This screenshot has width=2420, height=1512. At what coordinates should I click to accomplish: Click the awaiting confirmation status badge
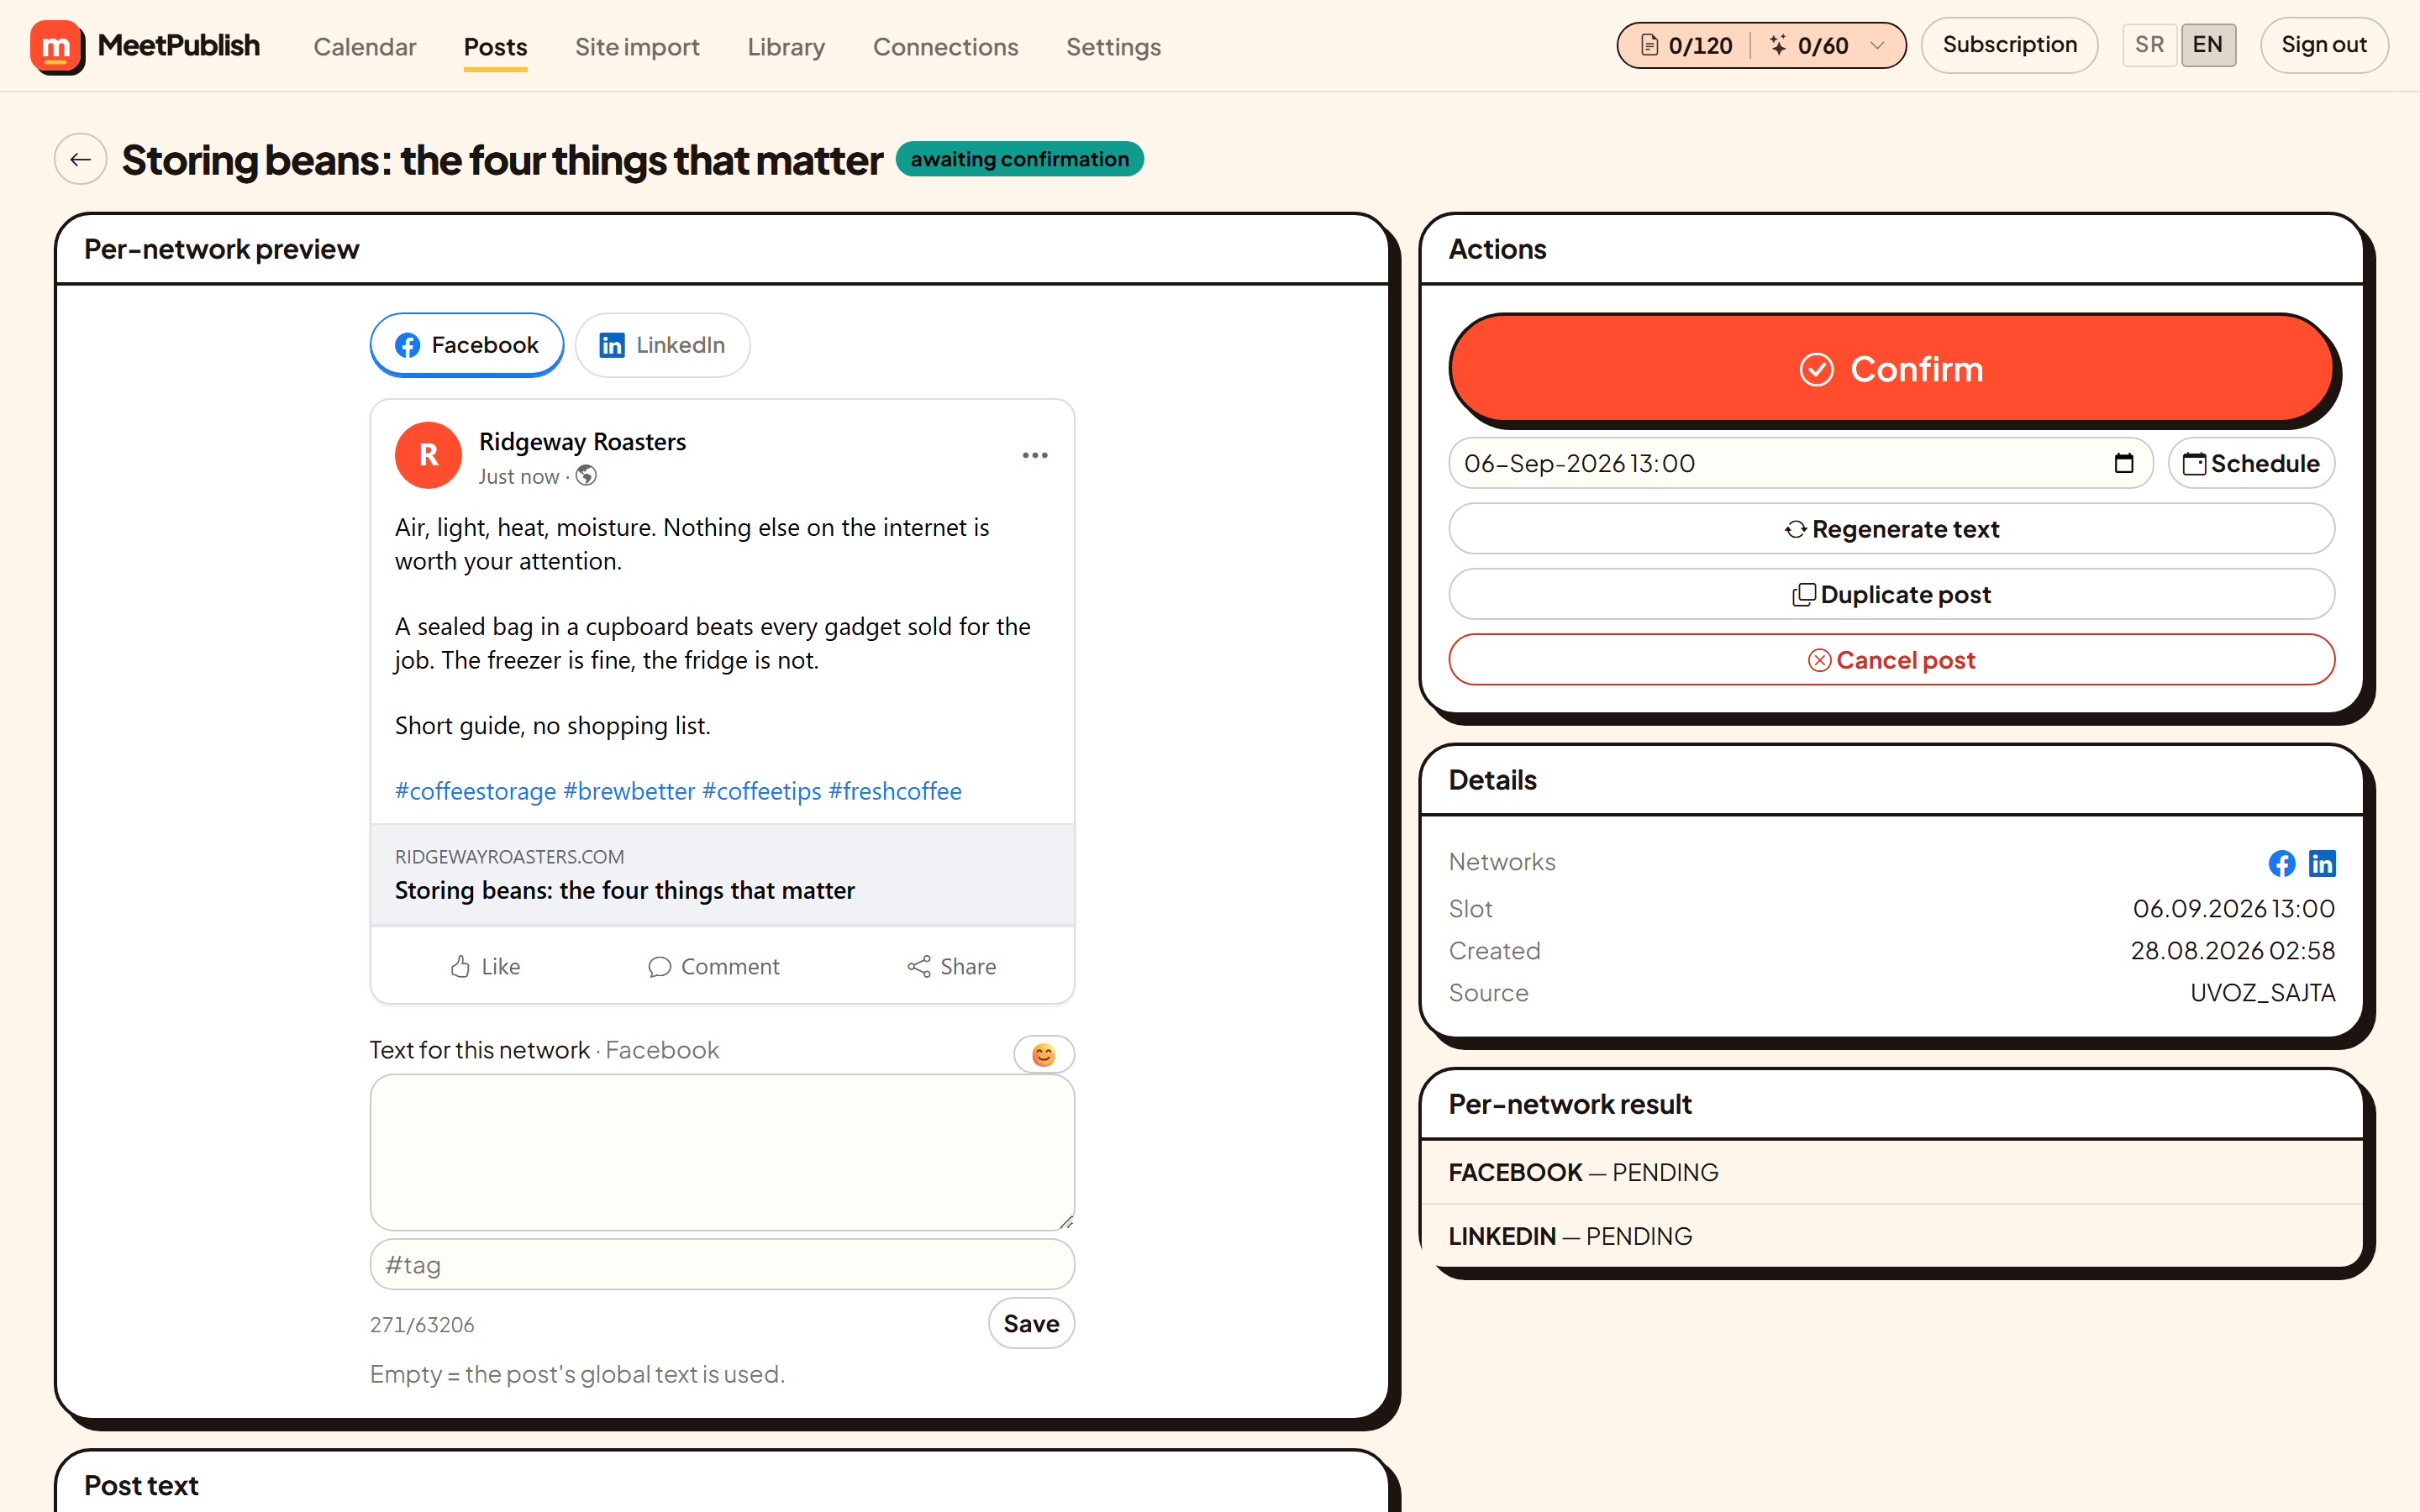point(1019,159)
